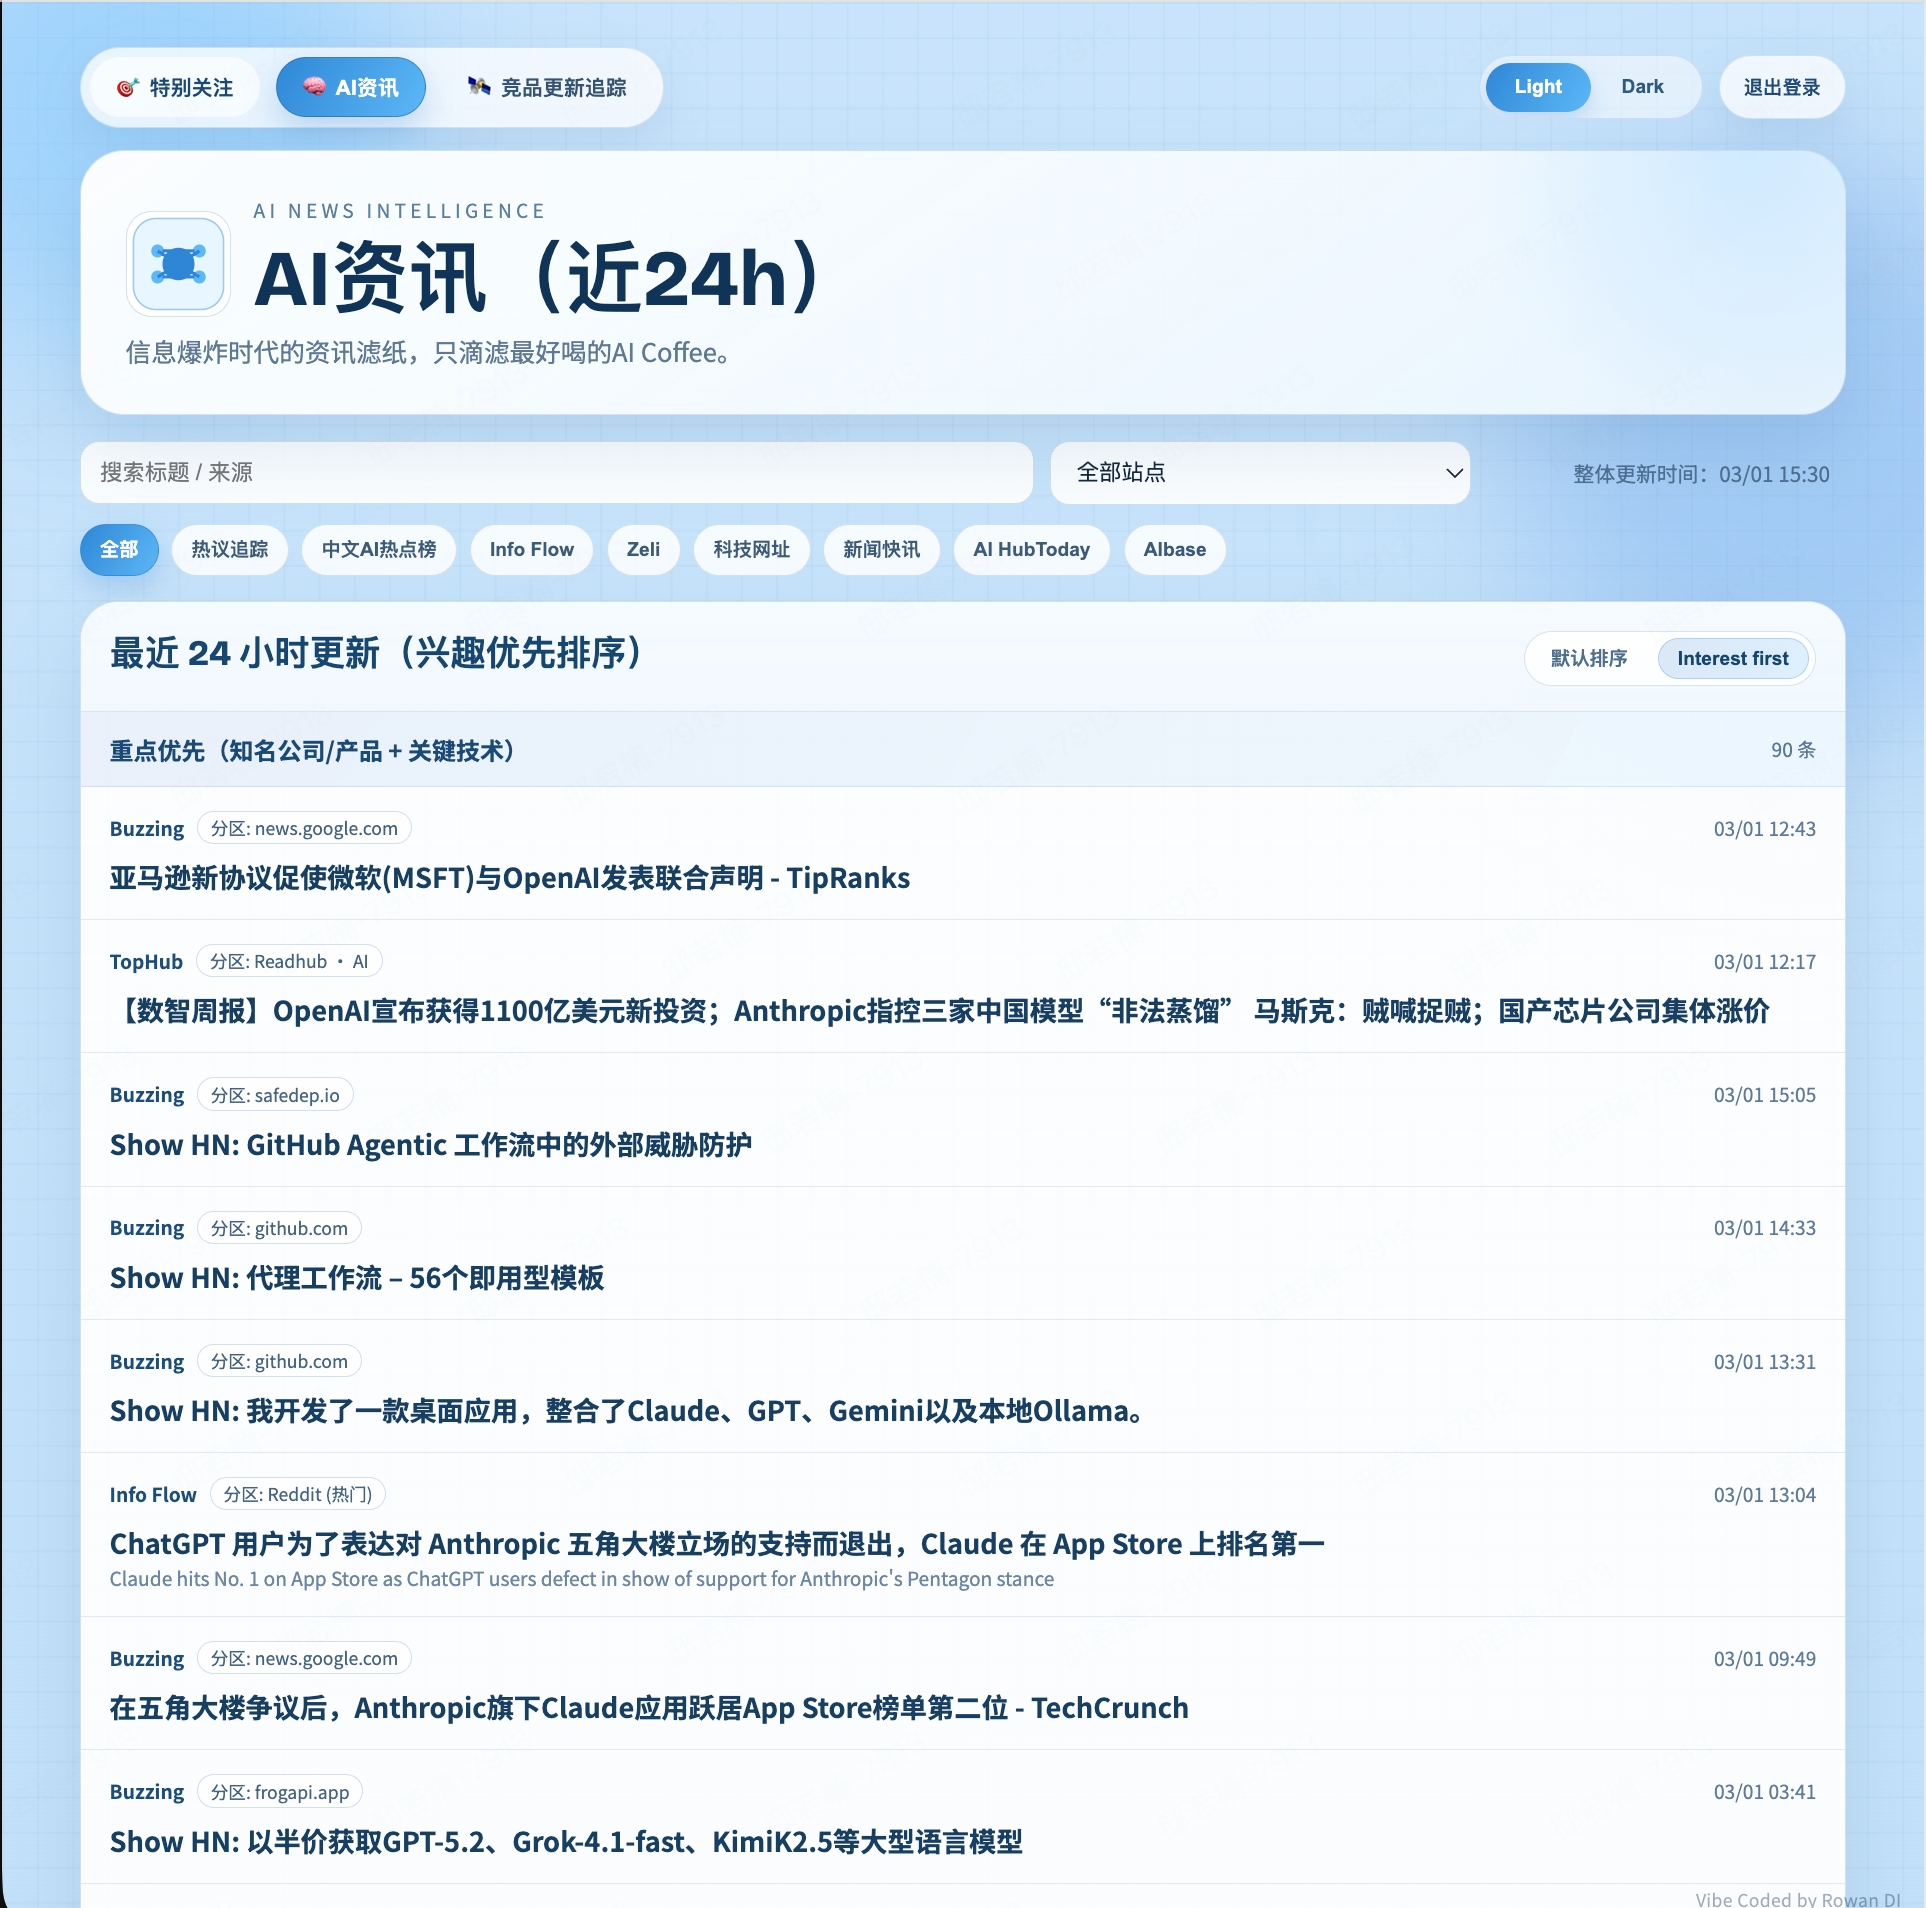This screenshot has width=1926, height=1908.
Task: Click the 退出登录 logout button
Action: pyautogui.click(x=1780, y=87)
